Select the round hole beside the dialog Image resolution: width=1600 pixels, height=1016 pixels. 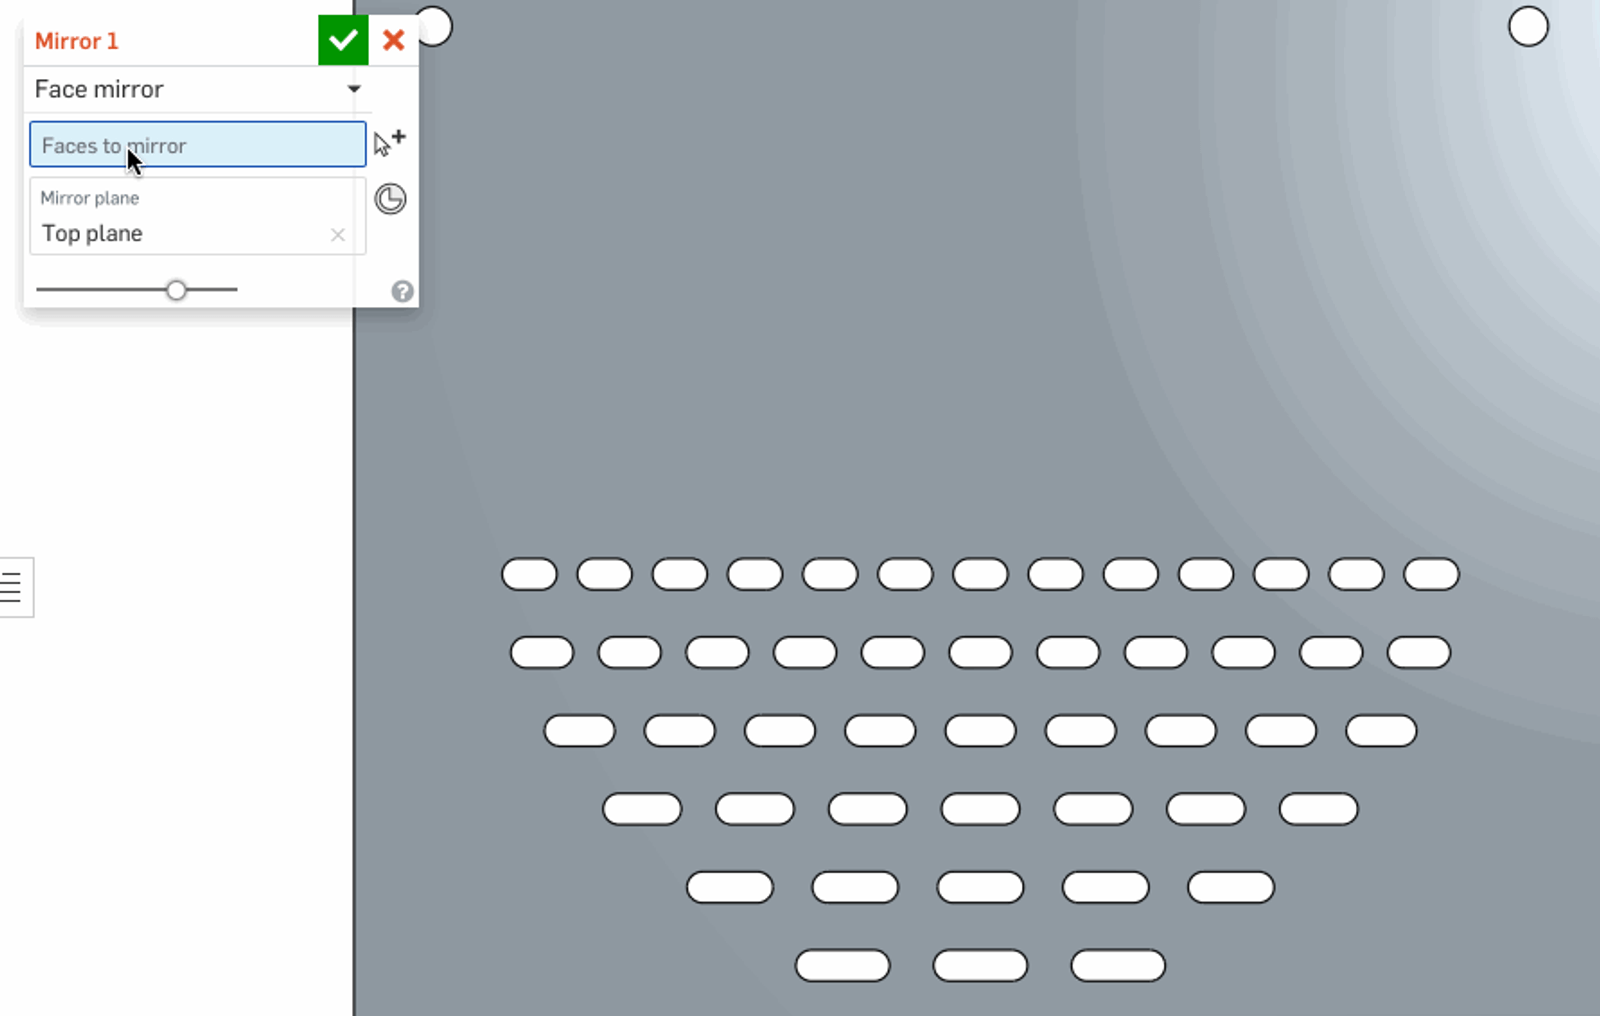point(436,25)
